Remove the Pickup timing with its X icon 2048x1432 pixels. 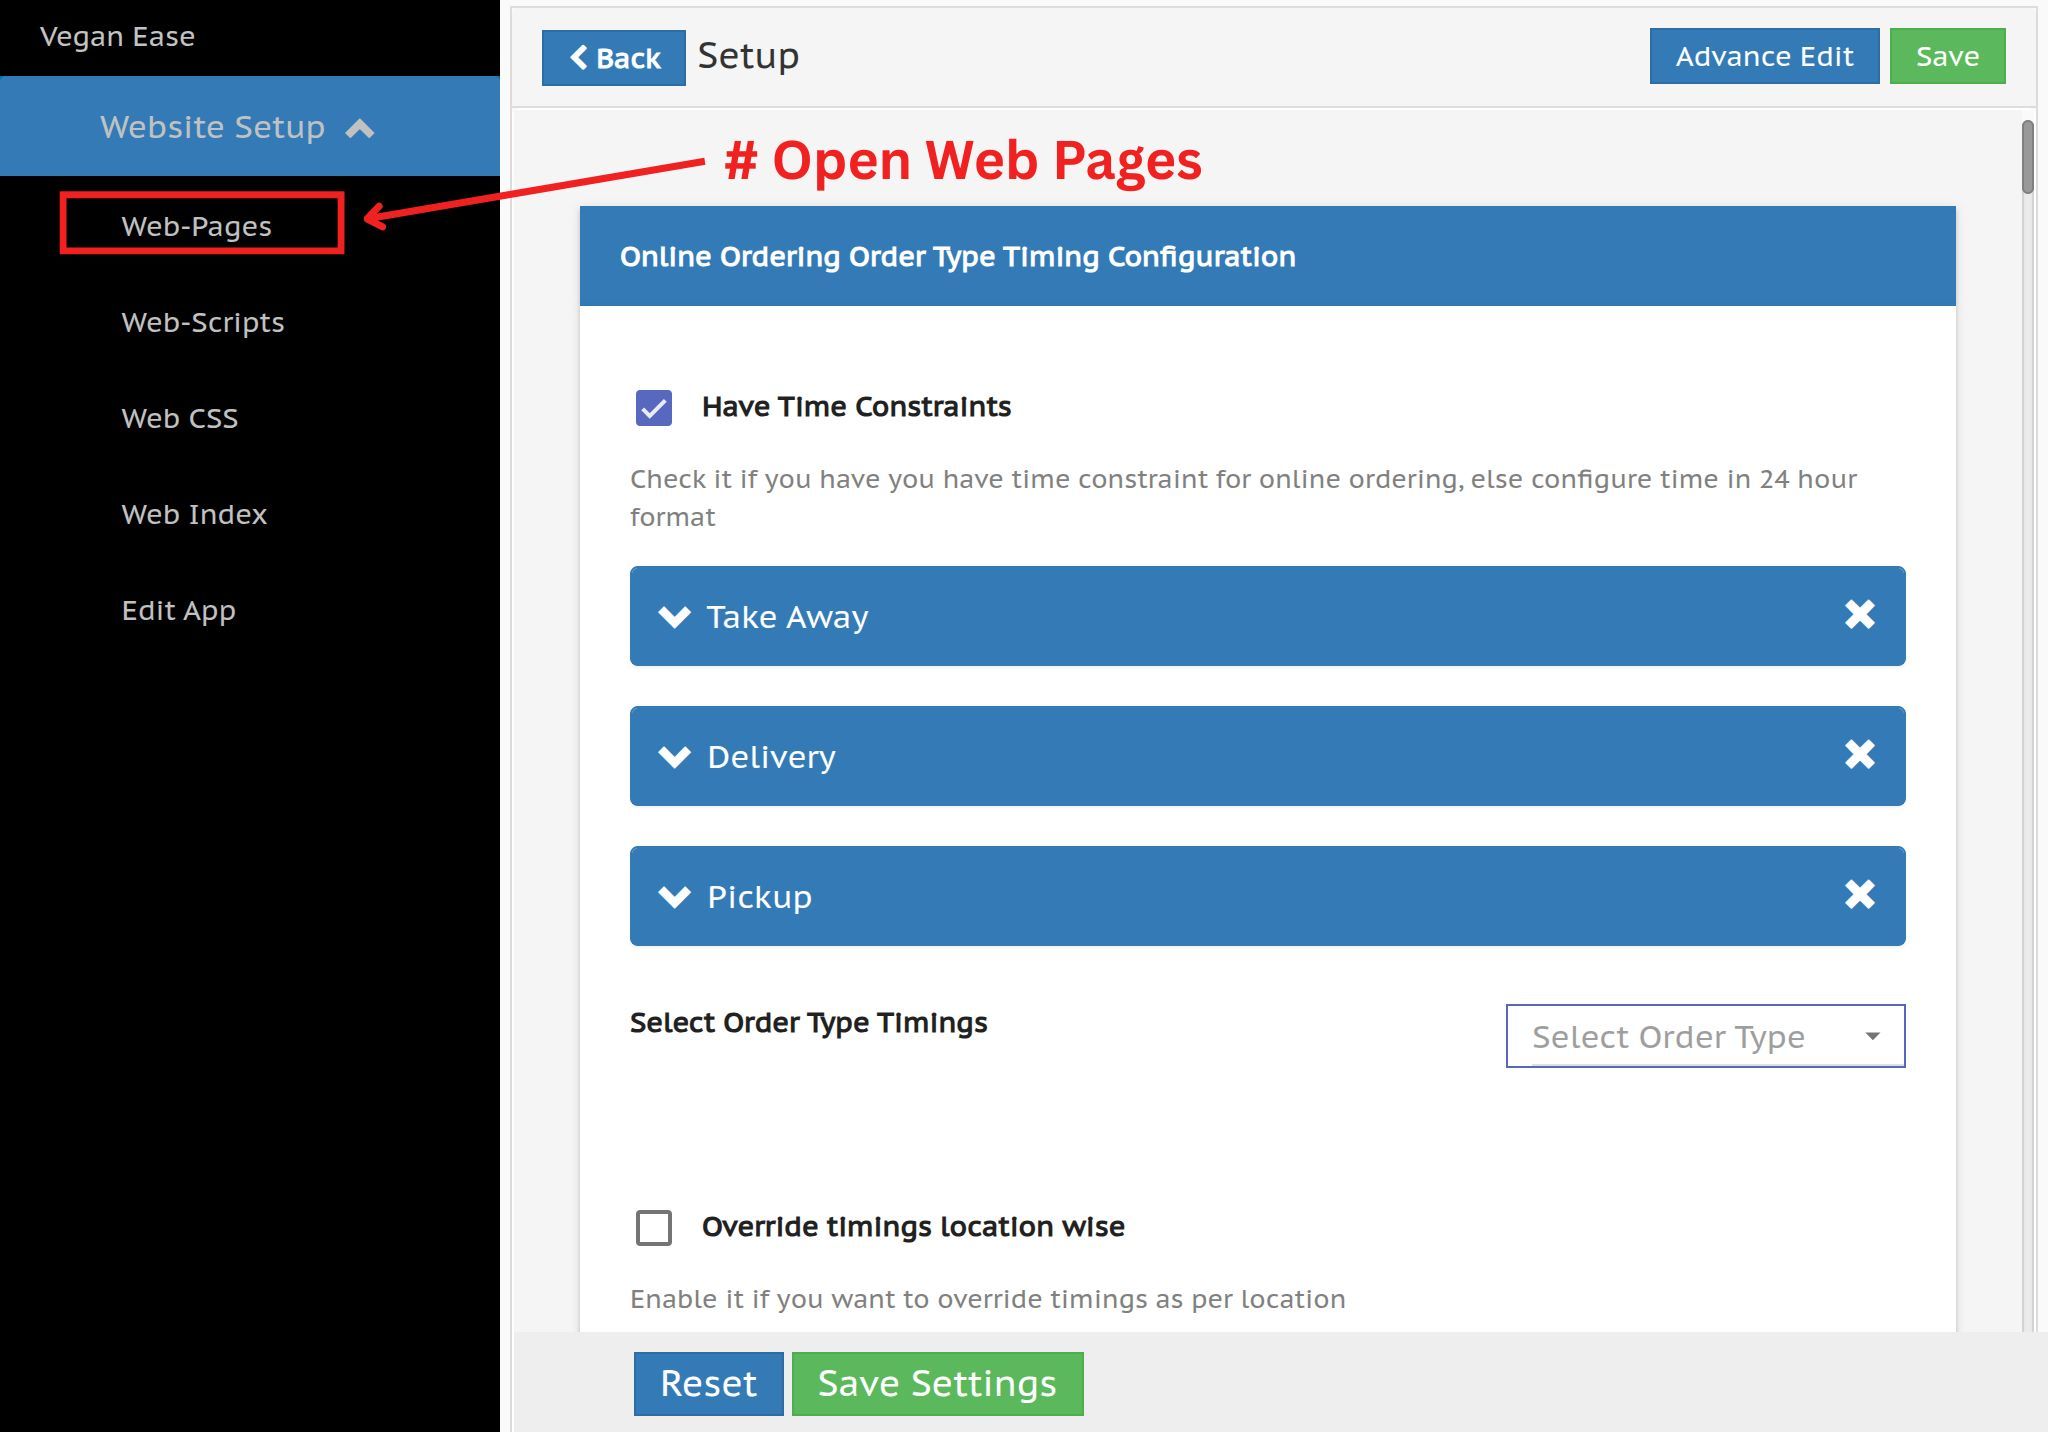[1859, 894]
